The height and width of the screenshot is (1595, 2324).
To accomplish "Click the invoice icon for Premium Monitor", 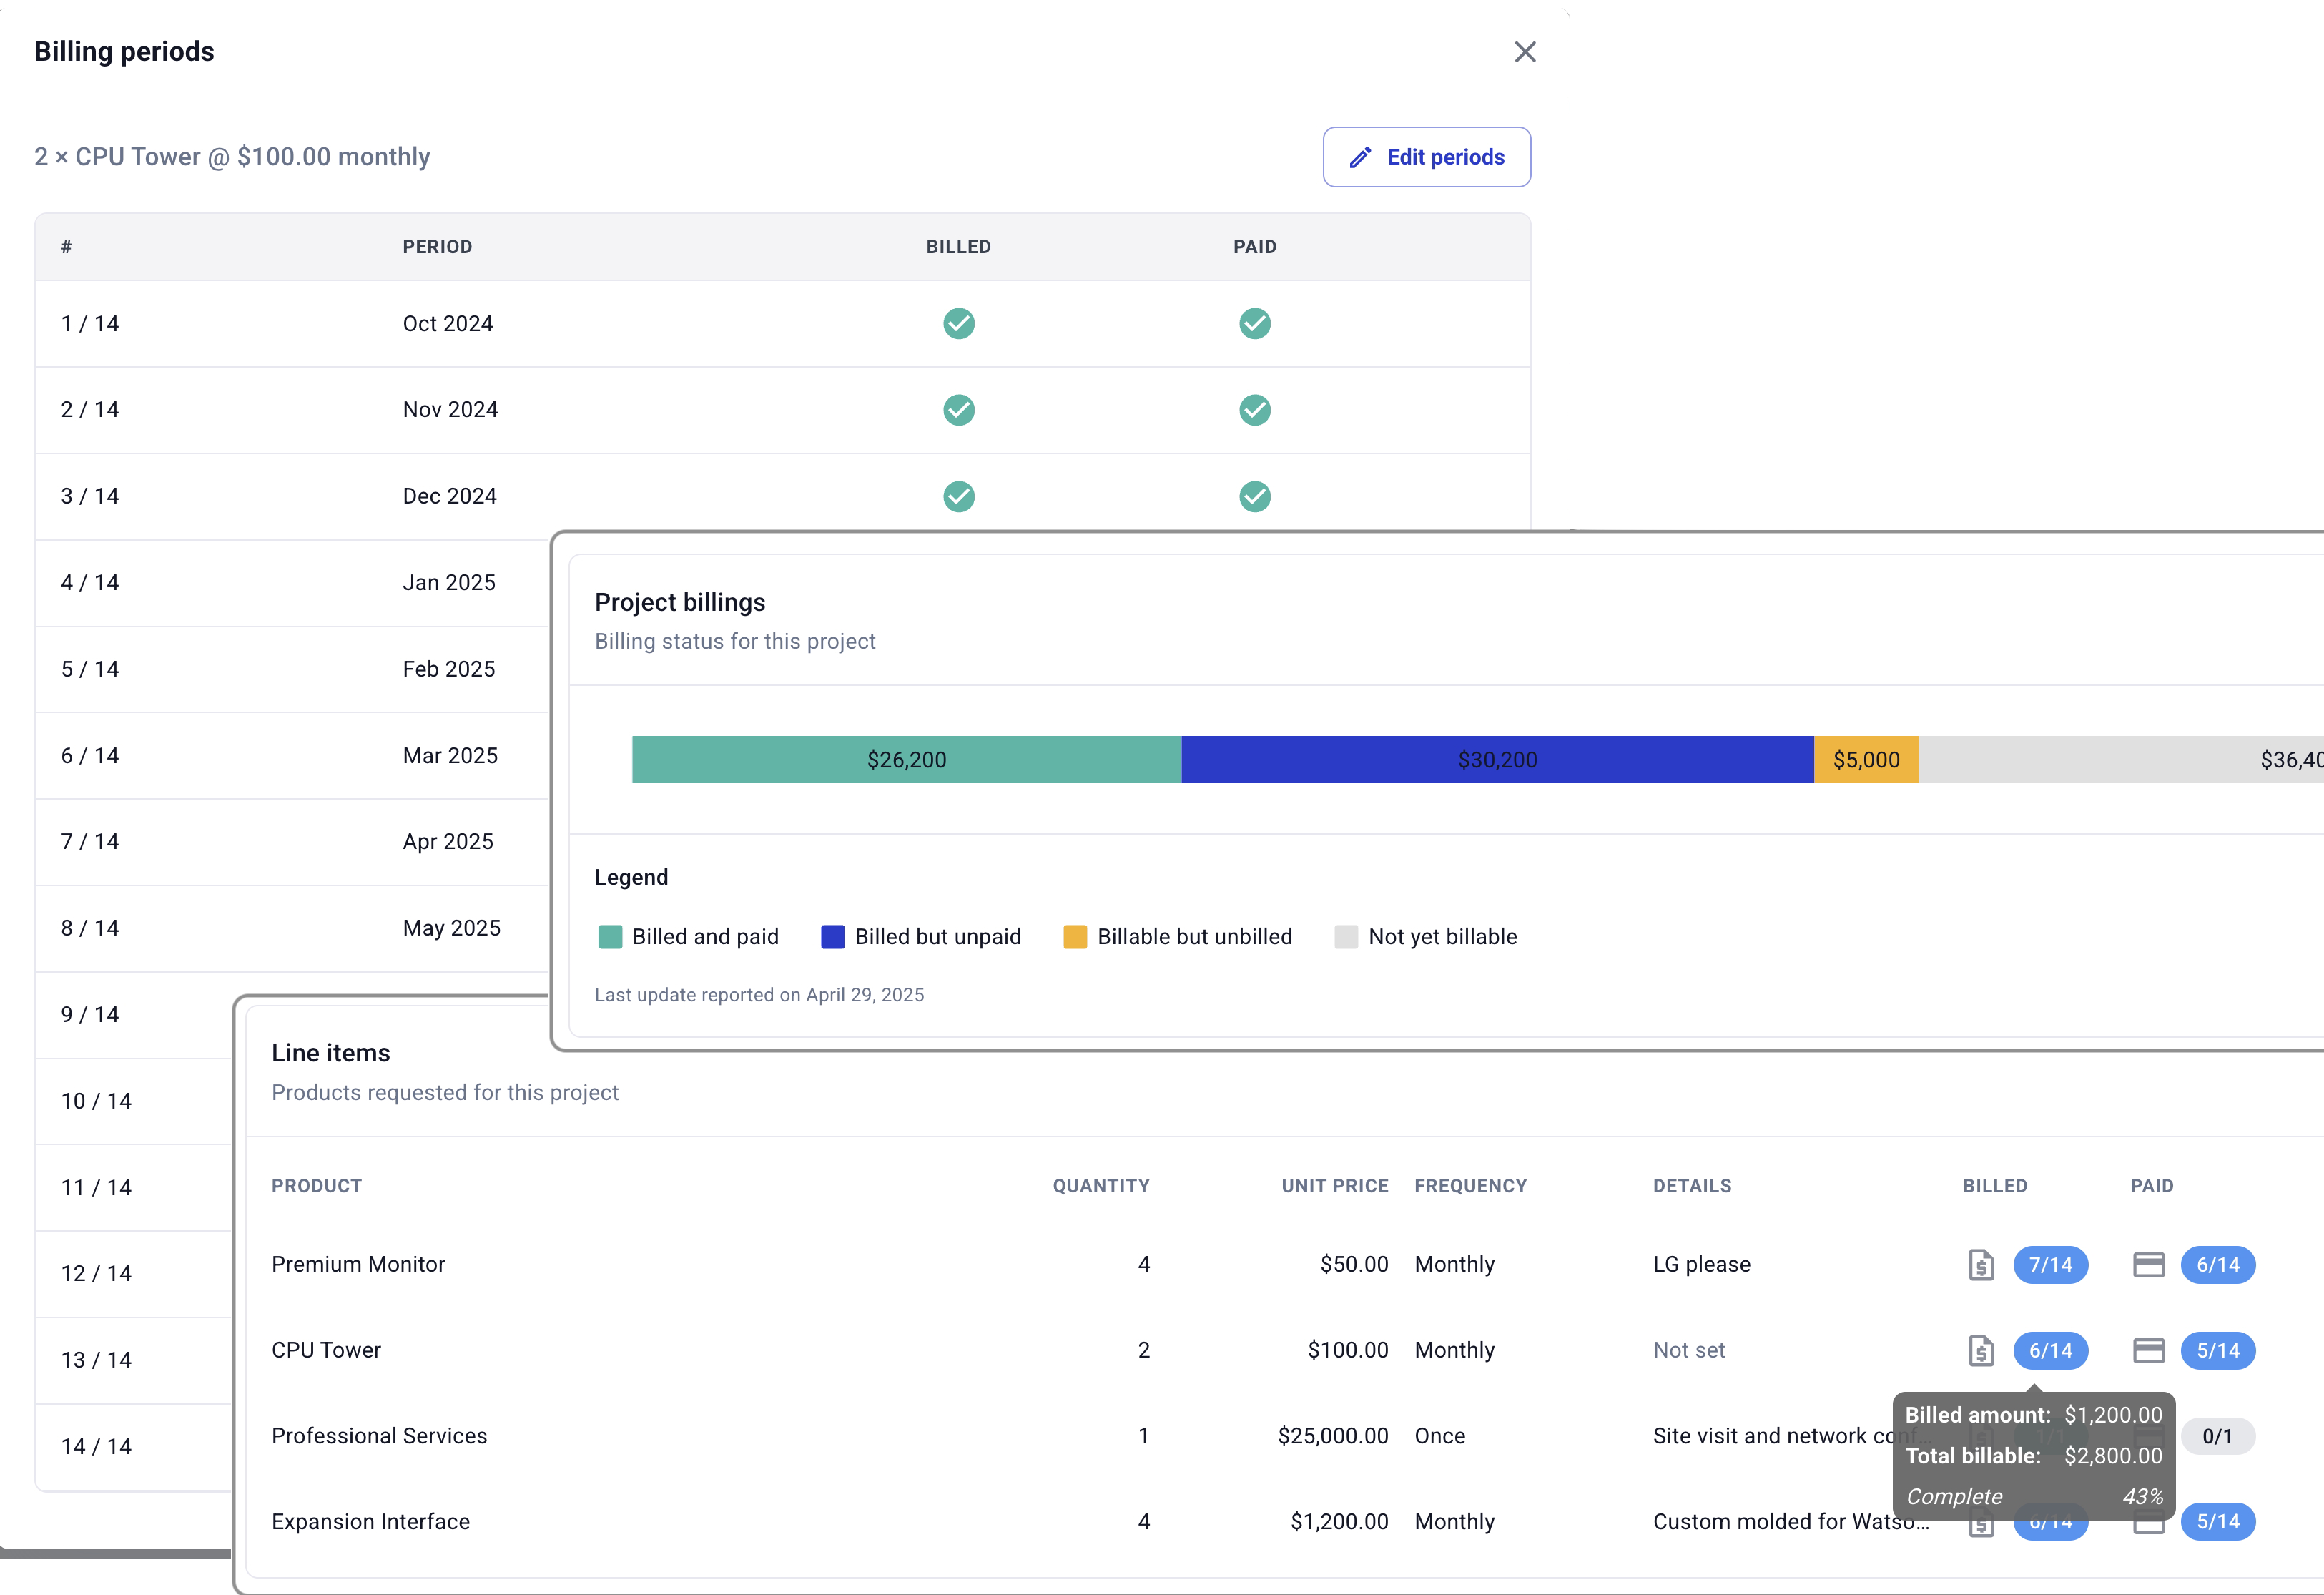I will pyautogui.click(x=1981, y=1265).
